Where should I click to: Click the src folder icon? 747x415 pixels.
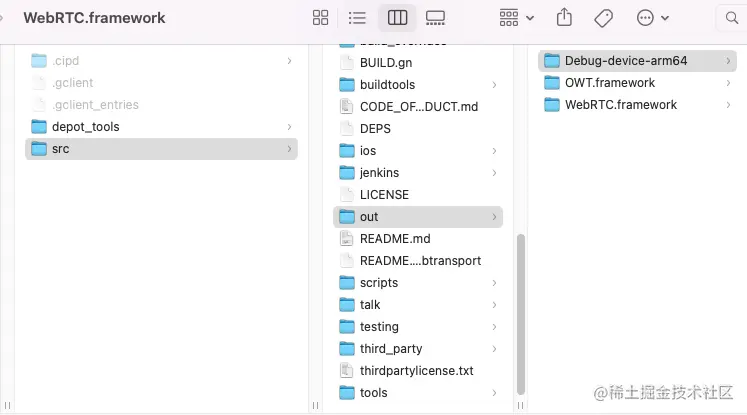coord(39,149)
